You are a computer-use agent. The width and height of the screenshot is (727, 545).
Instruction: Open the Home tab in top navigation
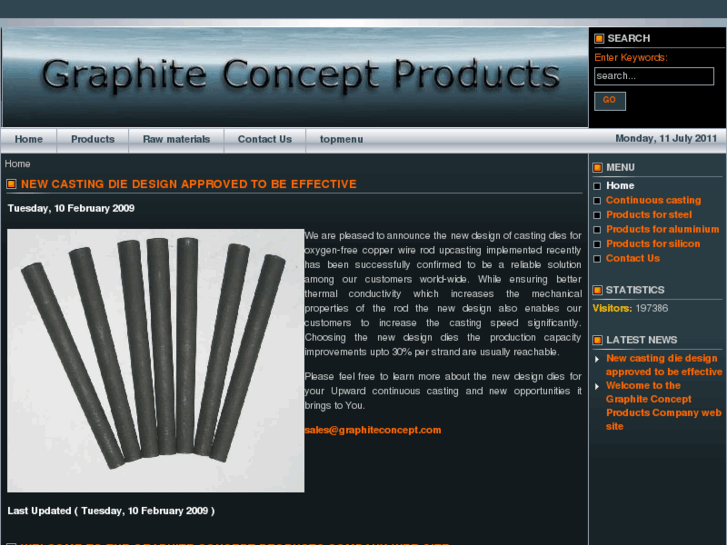click(29, 139)
